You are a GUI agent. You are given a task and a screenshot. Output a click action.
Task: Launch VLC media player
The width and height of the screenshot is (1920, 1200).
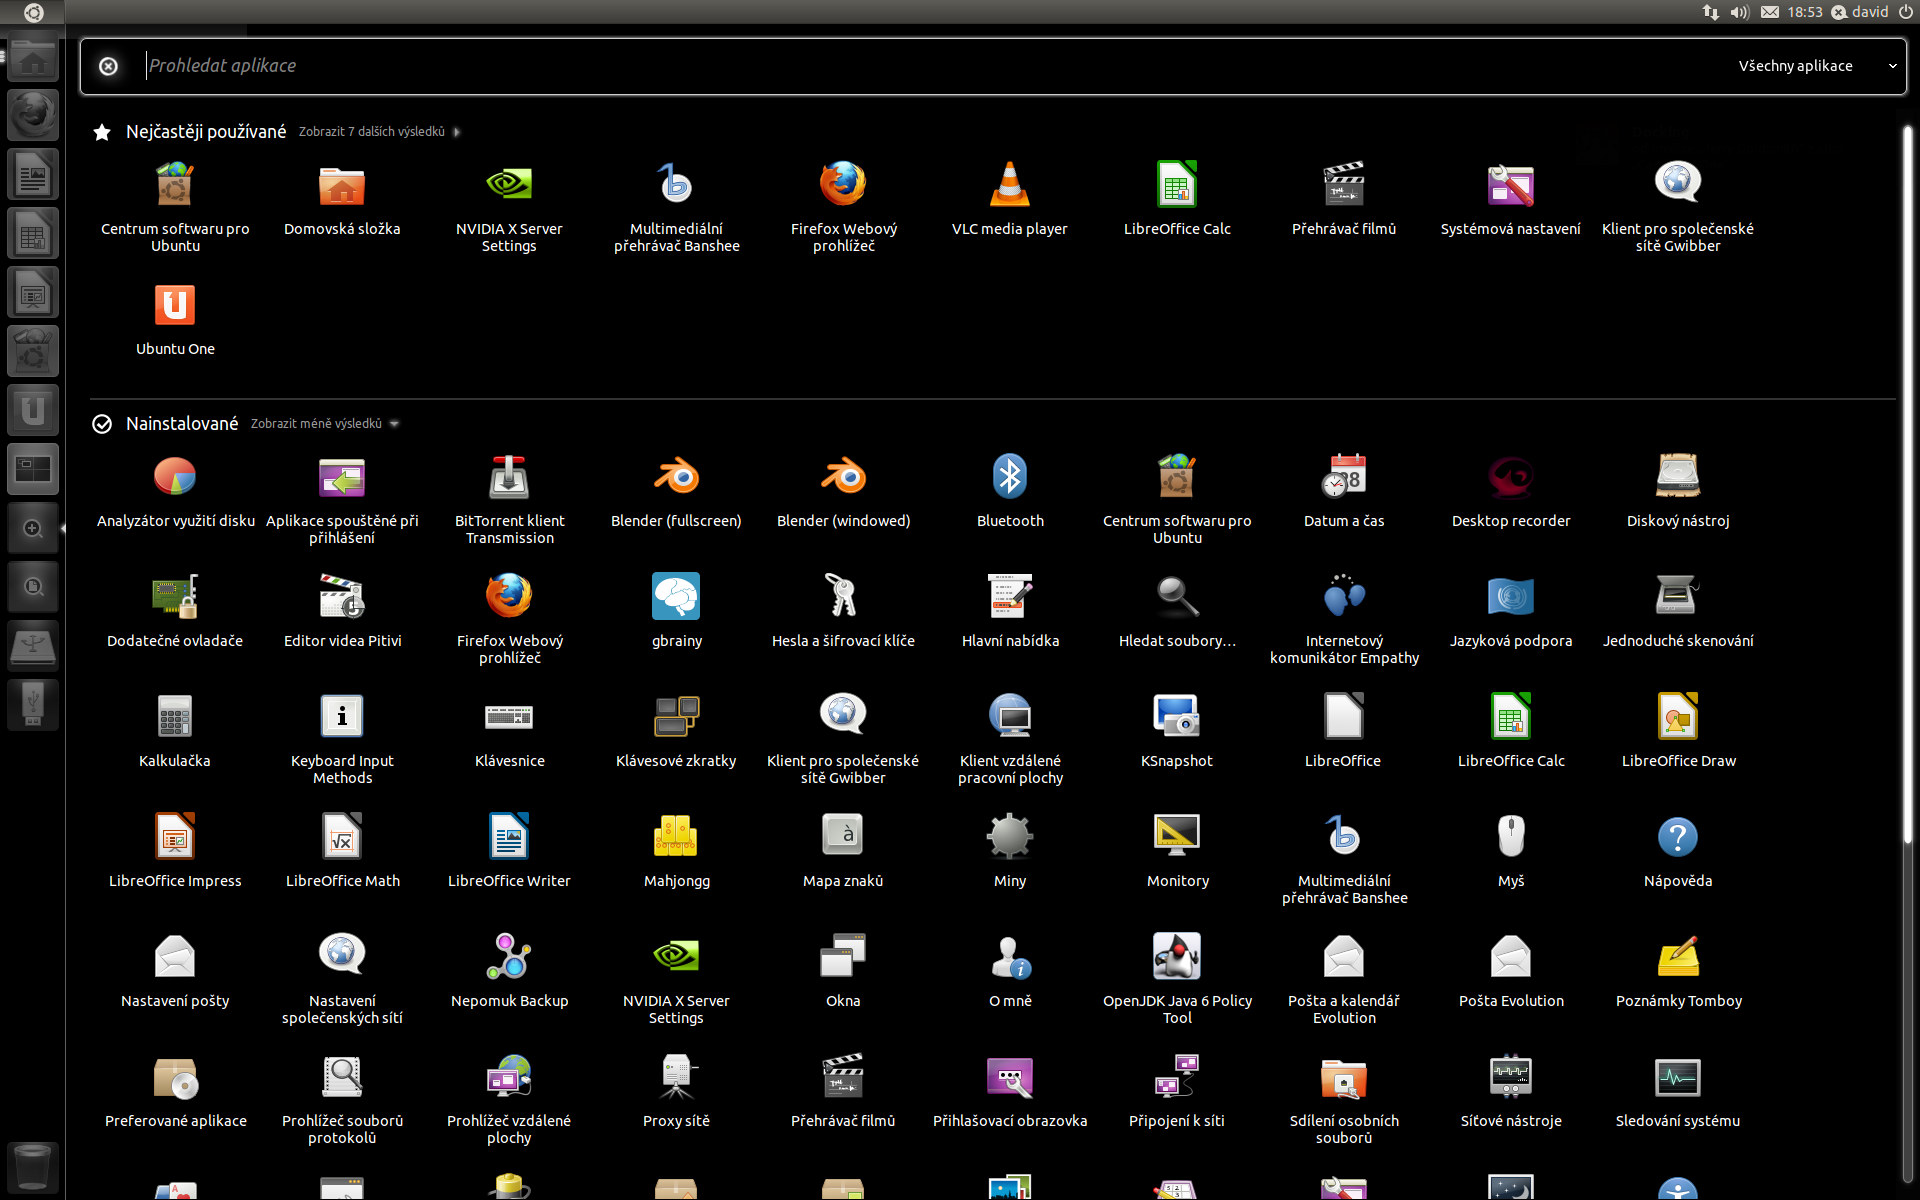(x=1010, y=197)
